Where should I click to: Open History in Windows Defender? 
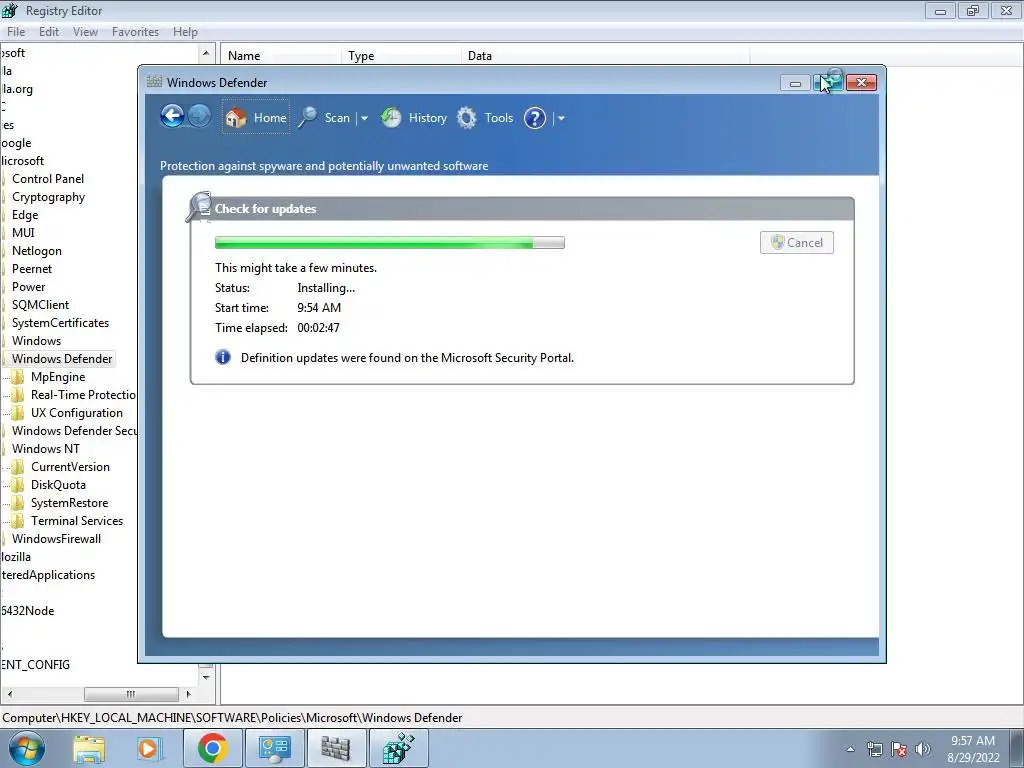414,118
